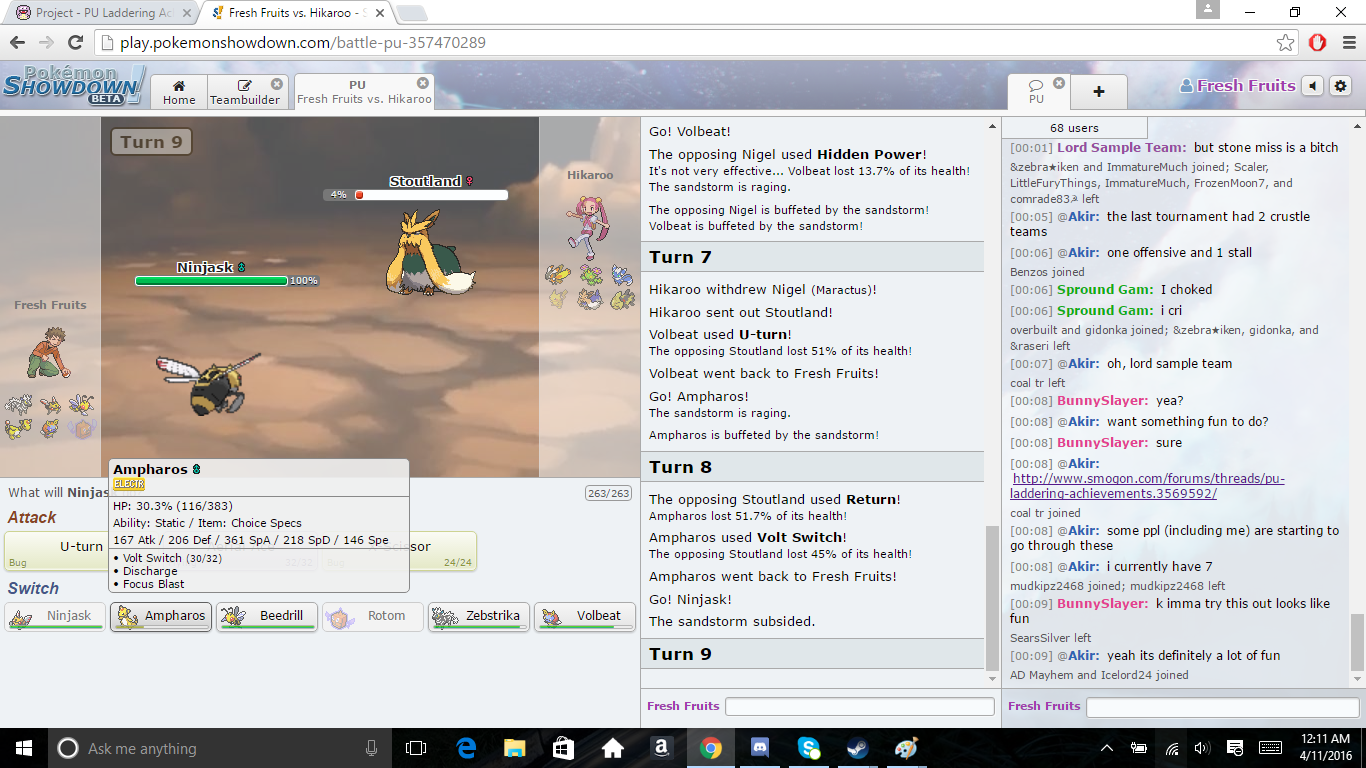Open a new browser tab
The image size is (1366, 768).
[x=410, y=13]
